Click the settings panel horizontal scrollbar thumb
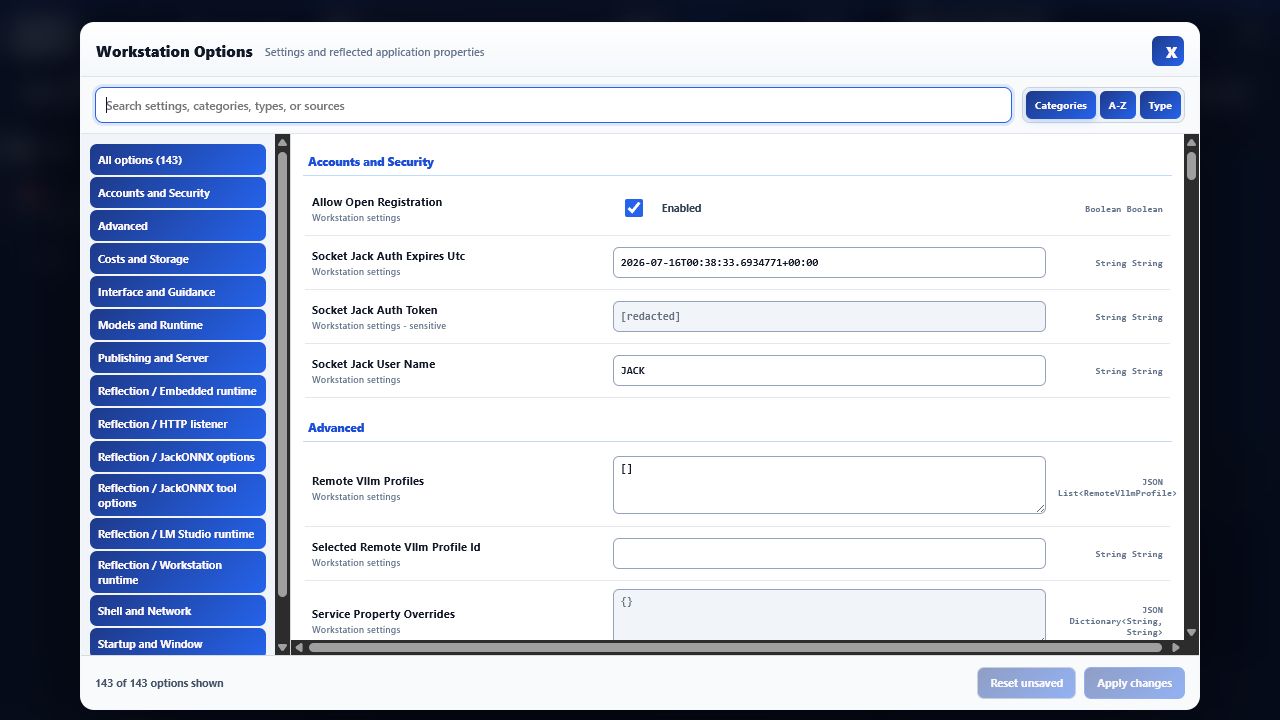Image resolution: width=1280 pixels, height=720 pixels. pyautogui.click(x=735, y=648)
